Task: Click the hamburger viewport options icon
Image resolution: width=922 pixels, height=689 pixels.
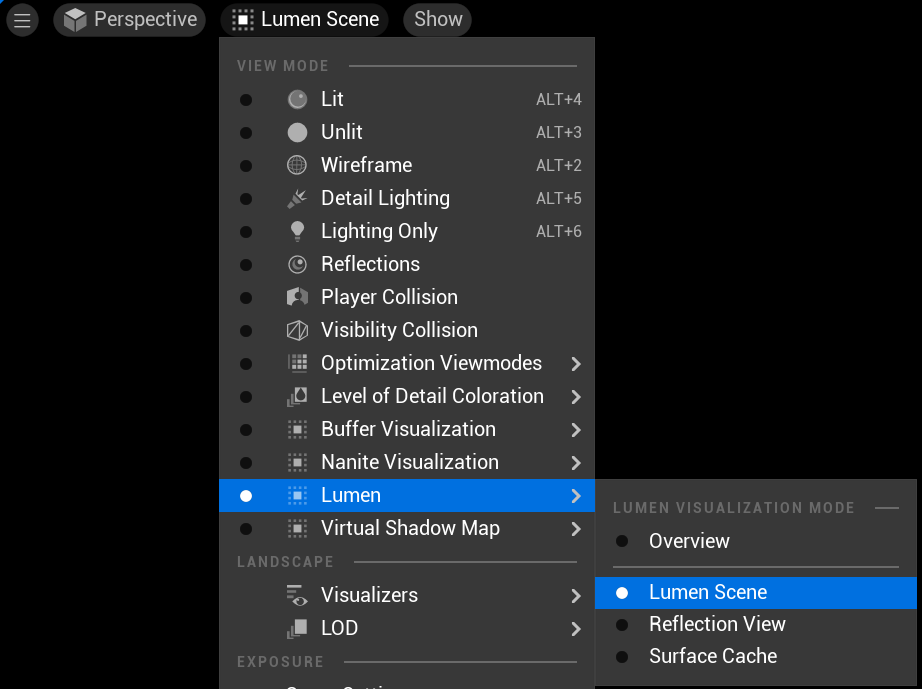Action: pyautogui.click(x=22, y=19)
